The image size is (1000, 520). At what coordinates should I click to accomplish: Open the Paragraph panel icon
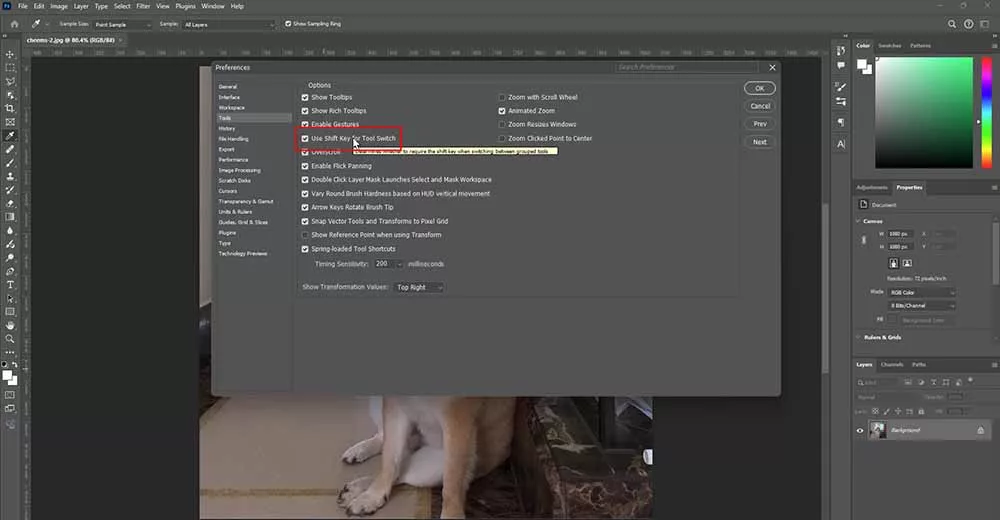[841, 122]
